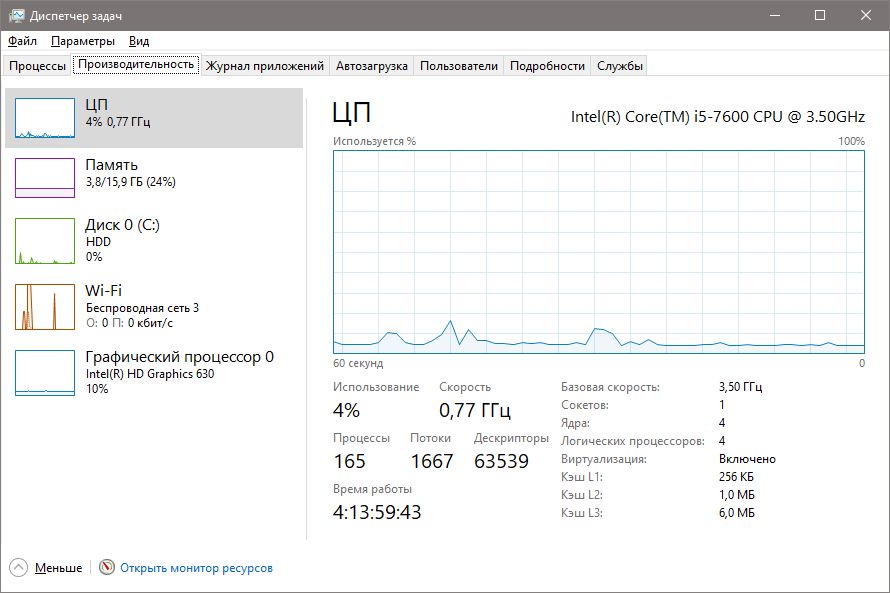The width and height of the screenshot is (890, 593).
Task: Switch to the Подробности tab
Action: tap(547, 66)
